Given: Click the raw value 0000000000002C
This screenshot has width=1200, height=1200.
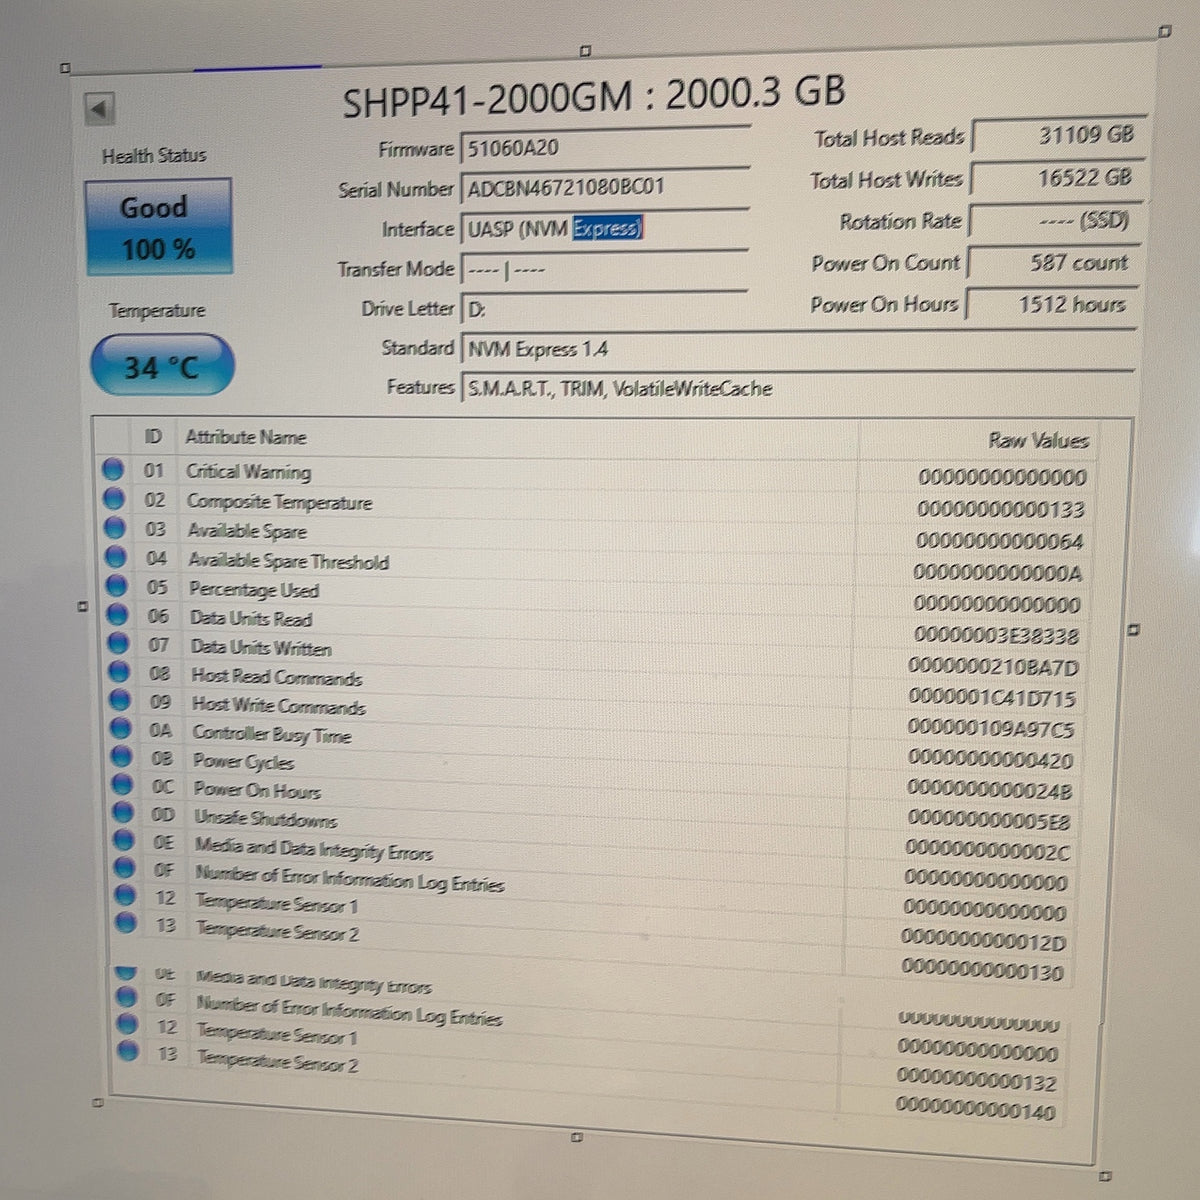Looking at the screenshot, I should [987, 852].
